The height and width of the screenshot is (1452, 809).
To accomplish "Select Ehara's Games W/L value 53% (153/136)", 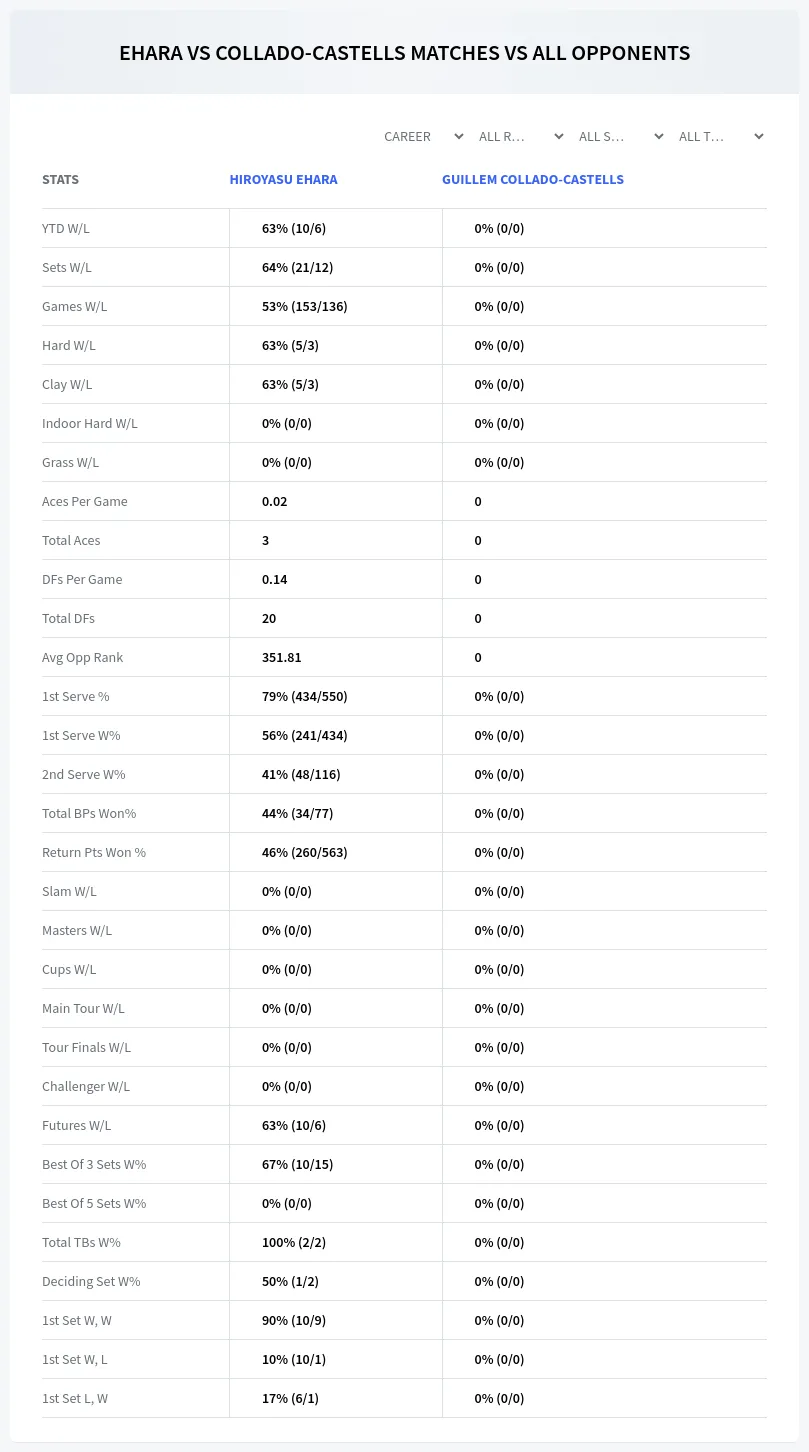I will [x=305, y=306].
